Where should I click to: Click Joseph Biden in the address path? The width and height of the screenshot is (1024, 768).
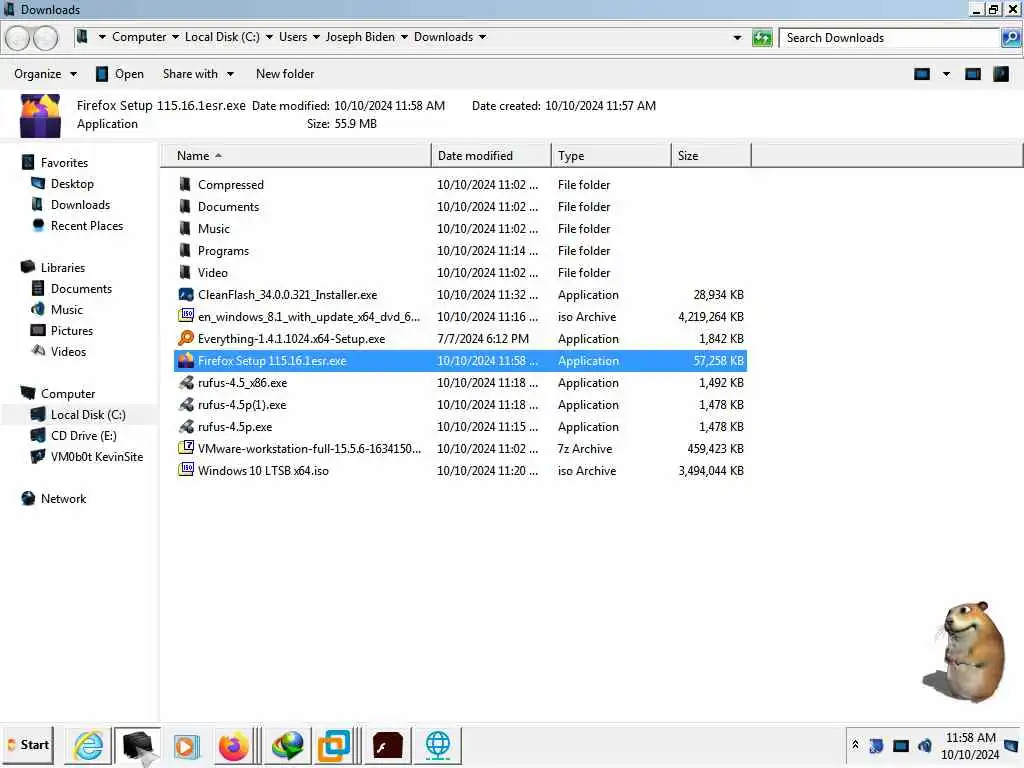tap(360, 37)
